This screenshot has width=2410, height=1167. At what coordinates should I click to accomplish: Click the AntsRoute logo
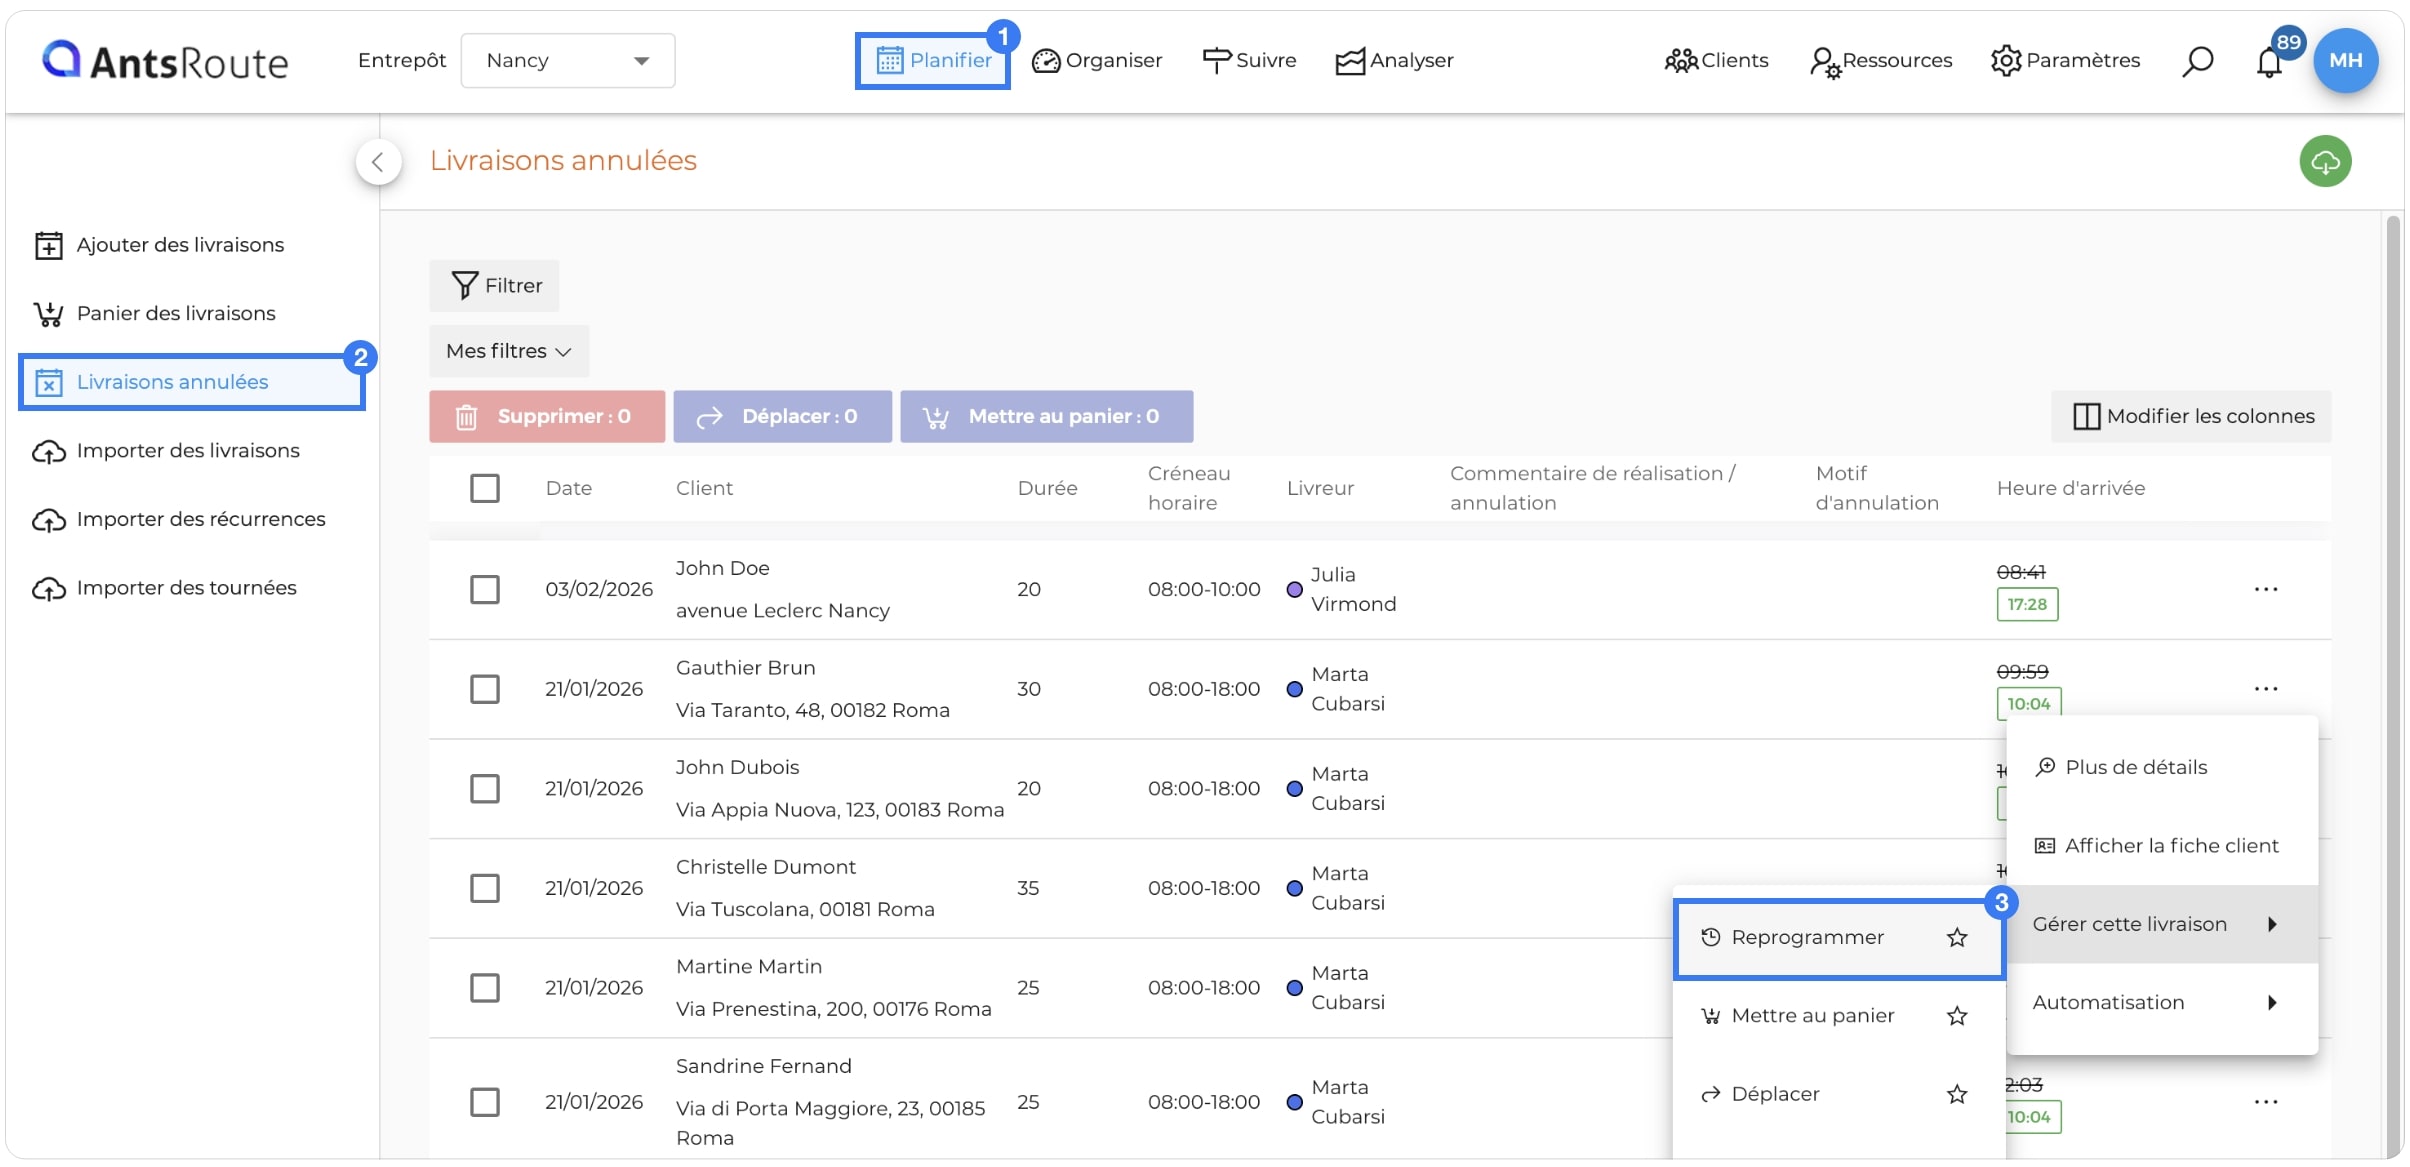pyautogui.click(x=165, y=61)
